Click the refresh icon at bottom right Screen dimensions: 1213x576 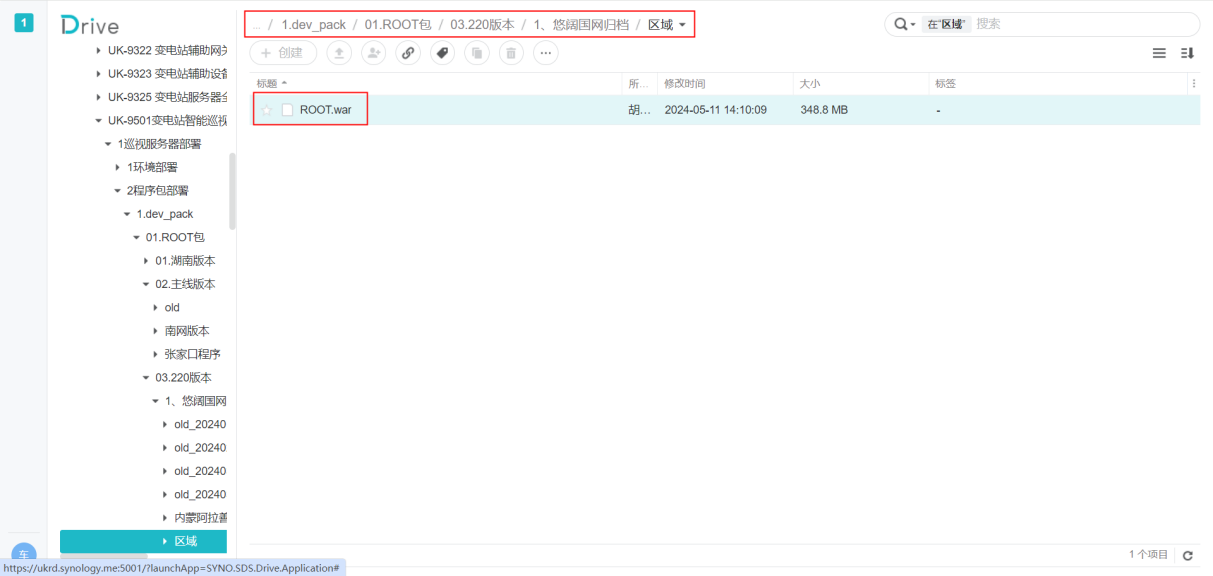tap(1188, 555)
